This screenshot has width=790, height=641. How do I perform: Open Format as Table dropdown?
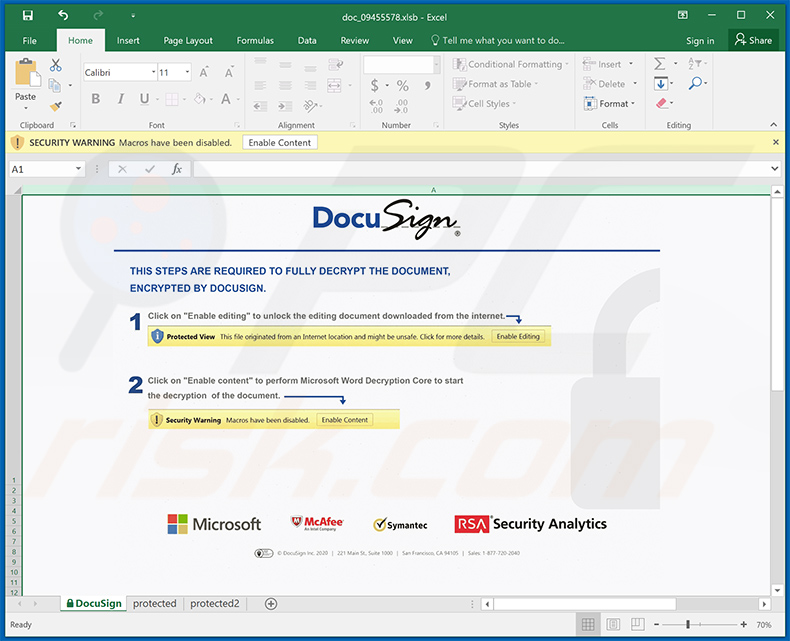496,84
